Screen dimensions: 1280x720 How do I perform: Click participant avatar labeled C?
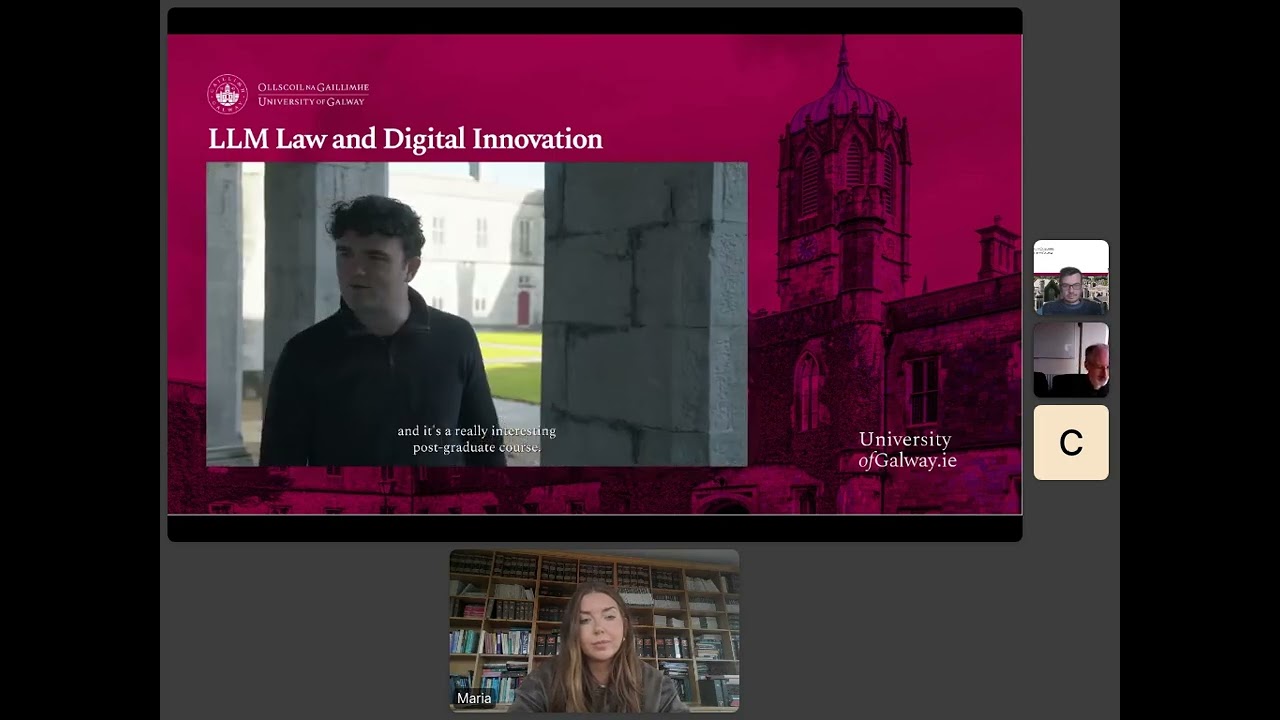coord(1071,442)
